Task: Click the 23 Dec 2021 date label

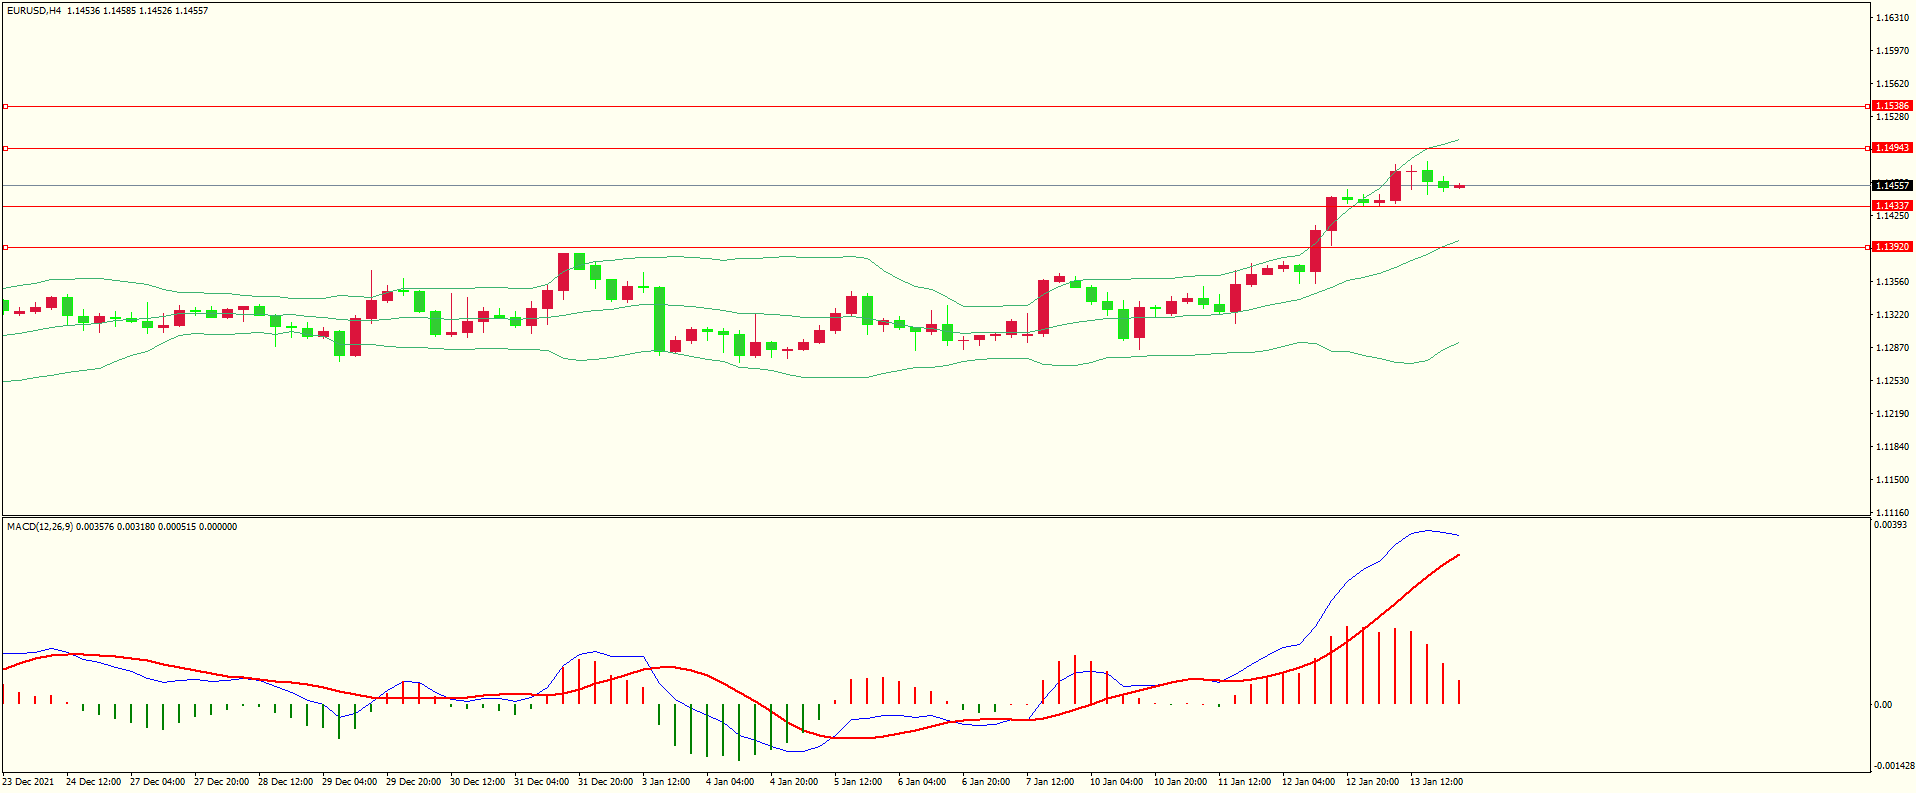Action: [x=29, y=782]
